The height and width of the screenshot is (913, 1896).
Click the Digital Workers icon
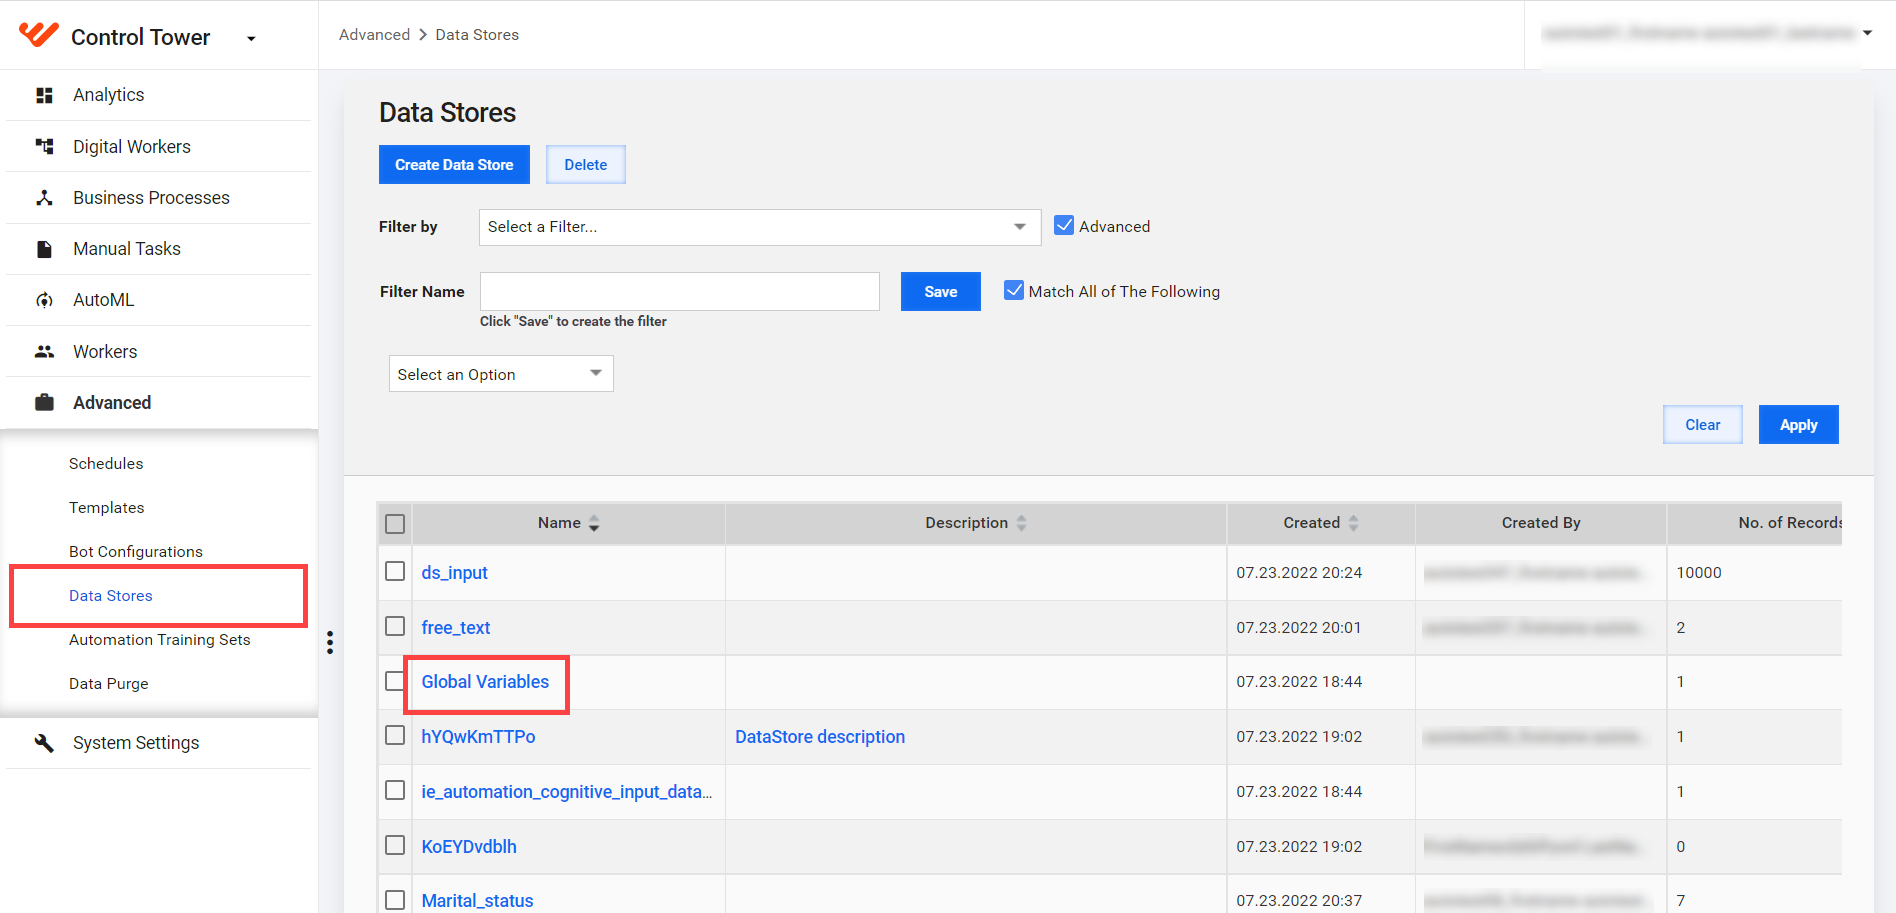coord(44,147)
